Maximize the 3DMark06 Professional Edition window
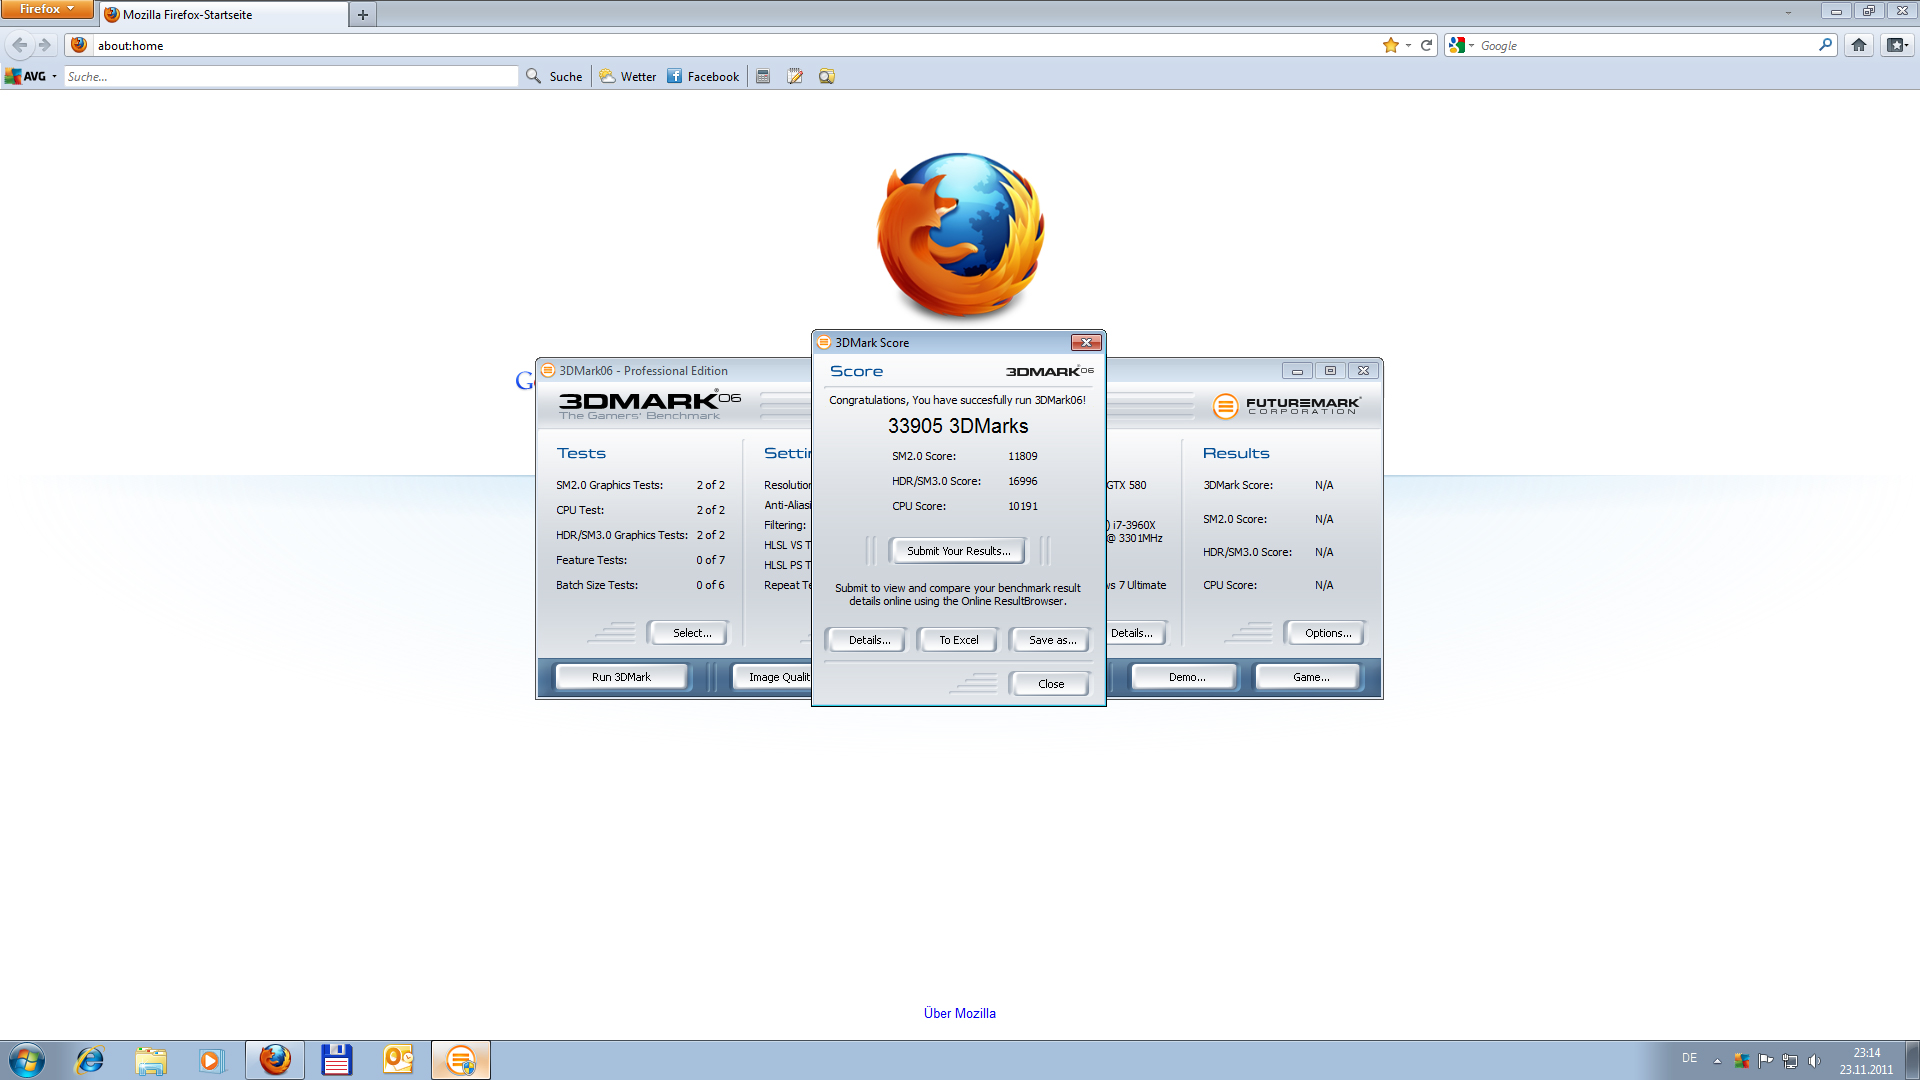Image resolution: width=1920 pixels, height=1080 pixels. pyautogui.click(x=1330, y=371)
